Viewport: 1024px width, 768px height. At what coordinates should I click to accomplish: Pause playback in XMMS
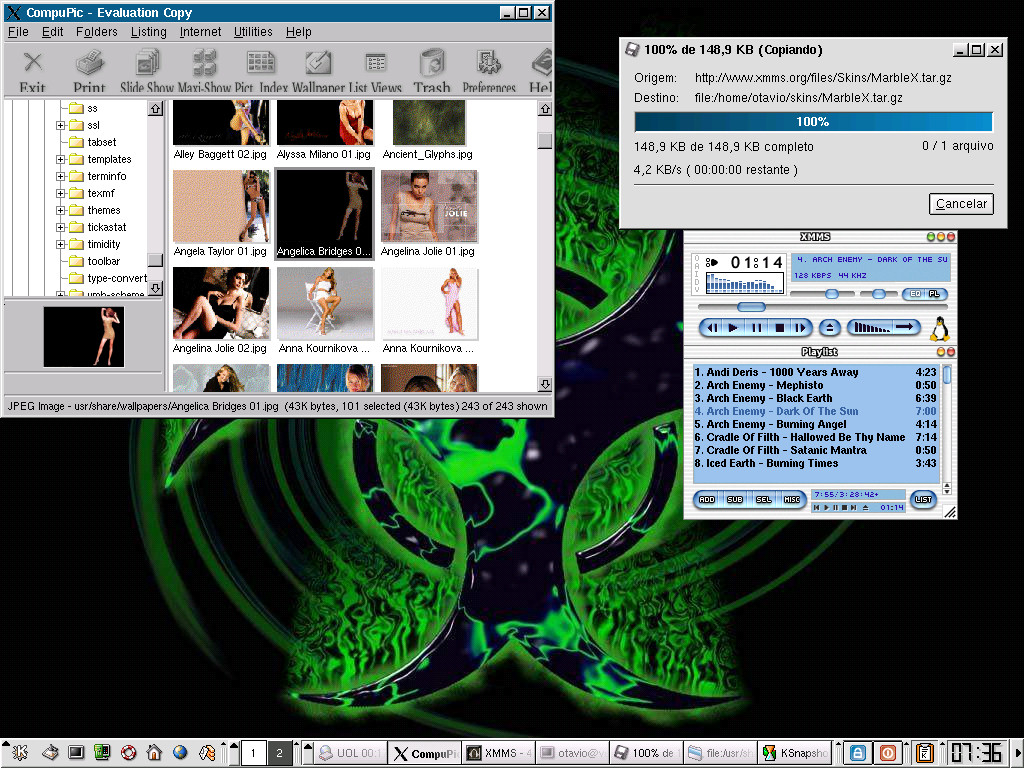756,328
